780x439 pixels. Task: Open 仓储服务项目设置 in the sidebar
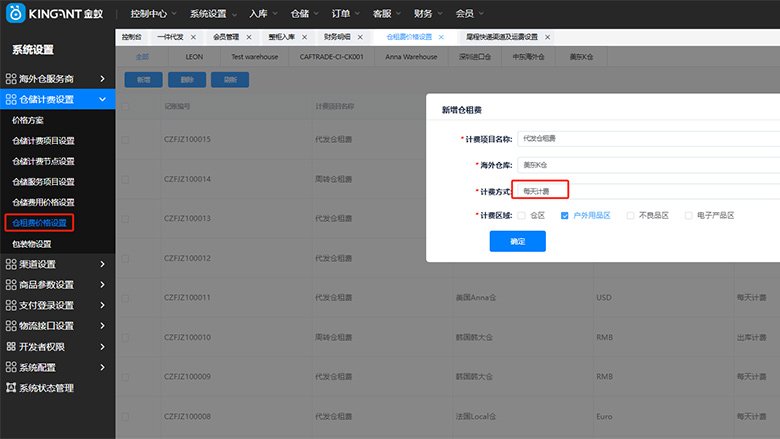(x=43, y=182)
